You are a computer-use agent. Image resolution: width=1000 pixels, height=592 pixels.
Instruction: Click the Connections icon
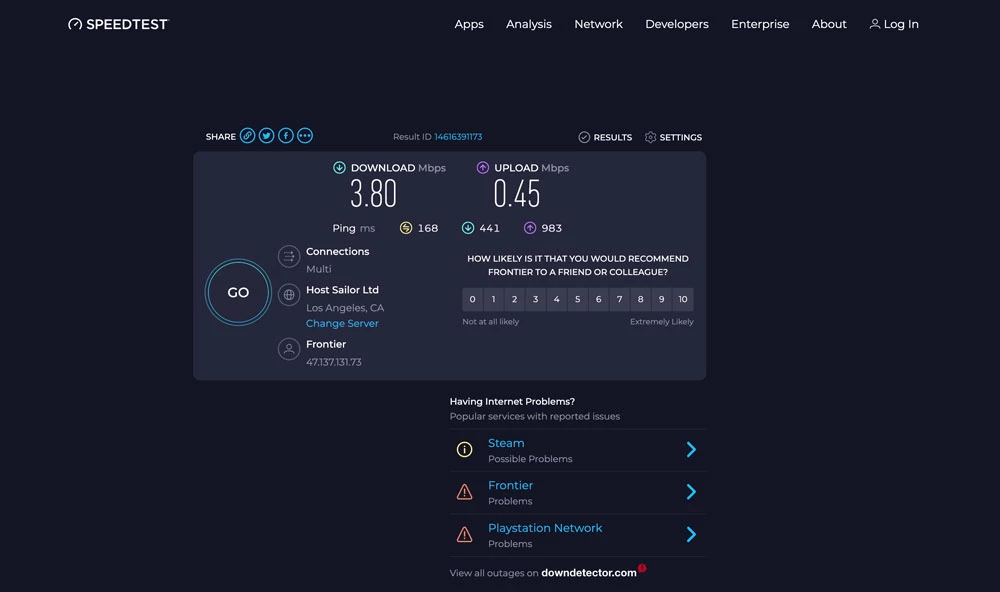coord(289,256)
